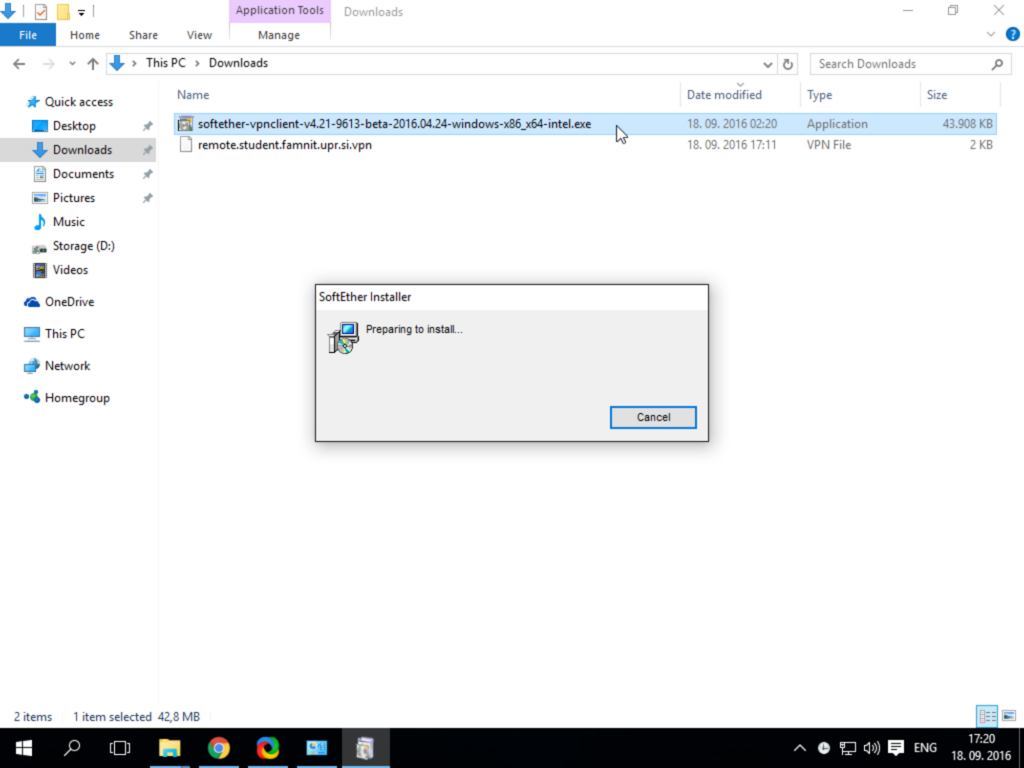Screen dimensions: 1024x768
Task: Click the Help question mark icon
Action: pos(1012,35)
